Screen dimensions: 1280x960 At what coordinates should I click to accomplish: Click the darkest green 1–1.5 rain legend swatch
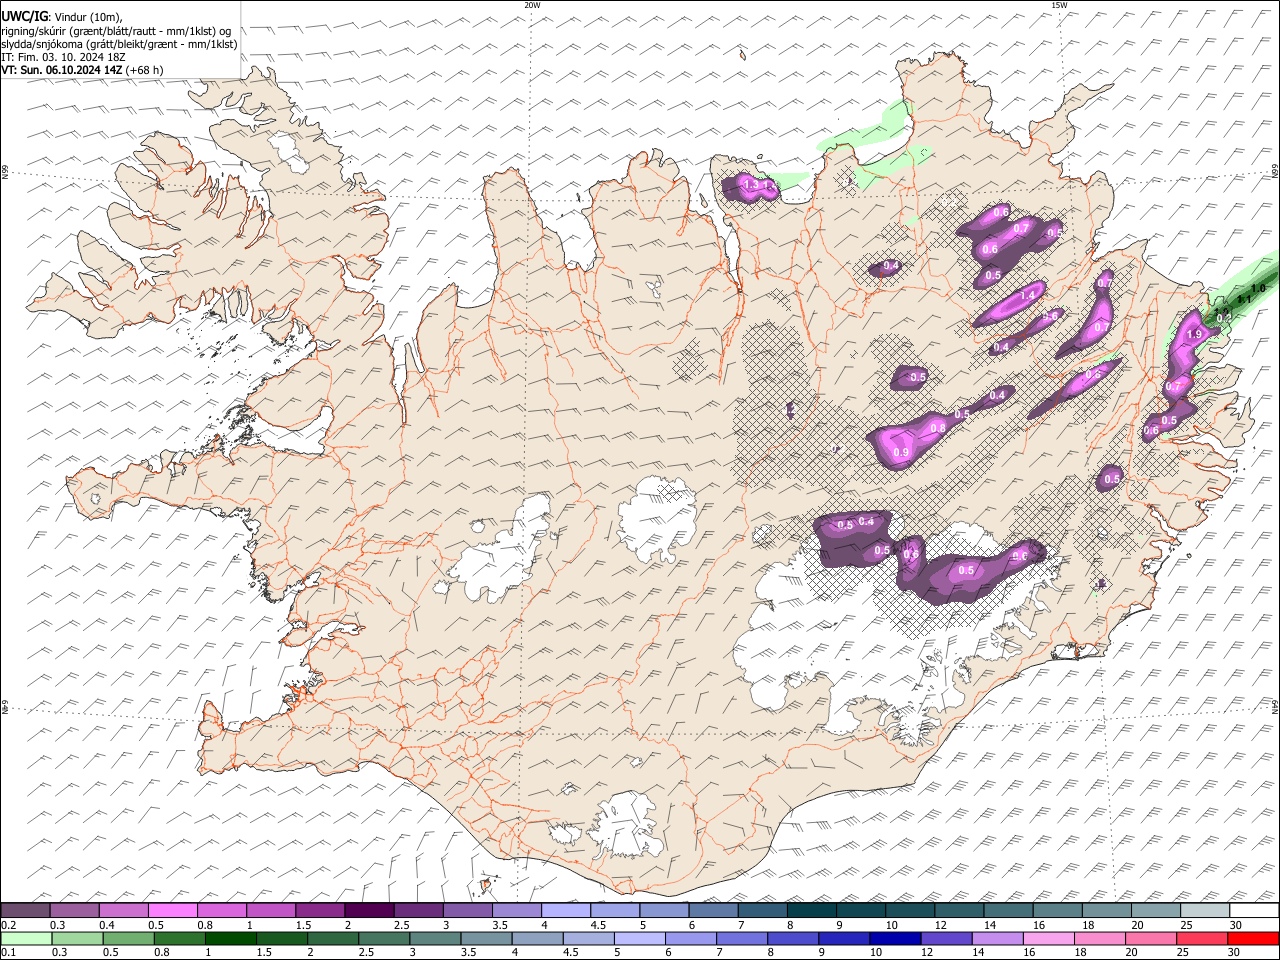coord(230,939)
